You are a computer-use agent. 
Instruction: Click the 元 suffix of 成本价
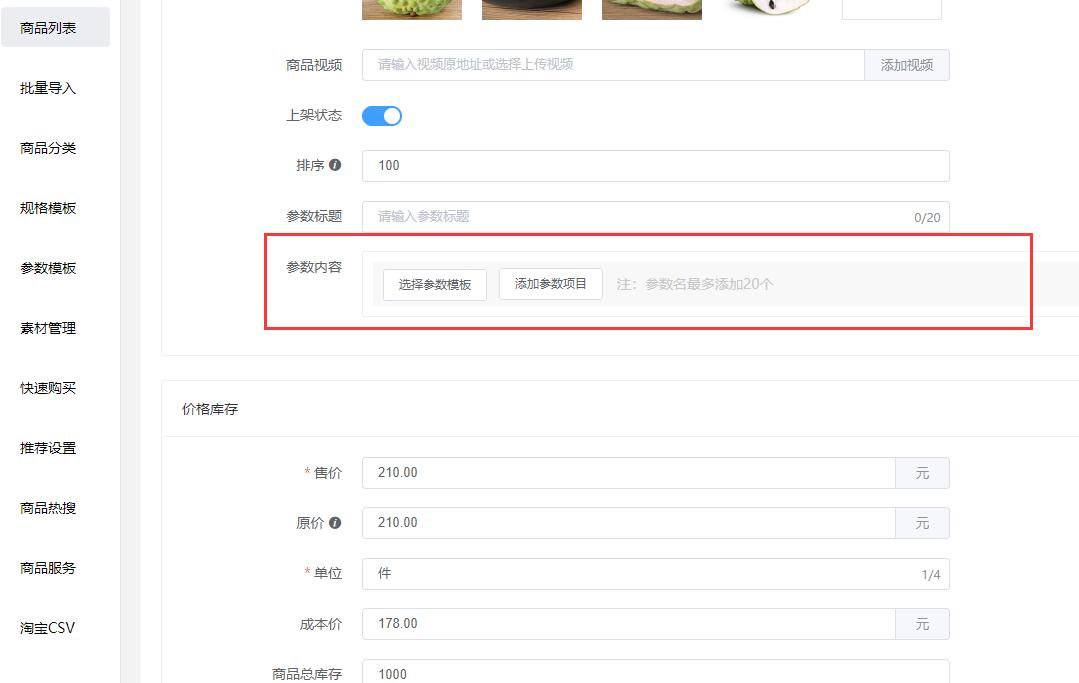(922, 624)
